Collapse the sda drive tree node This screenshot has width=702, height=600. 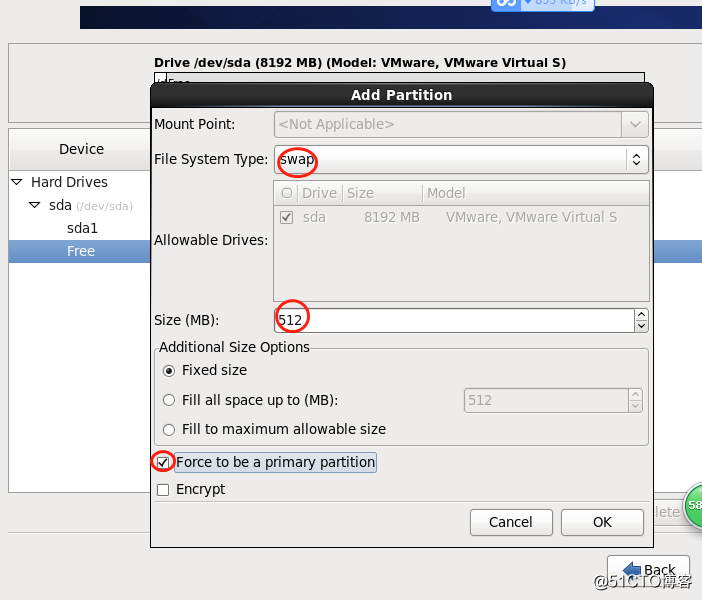click(34, 206)
